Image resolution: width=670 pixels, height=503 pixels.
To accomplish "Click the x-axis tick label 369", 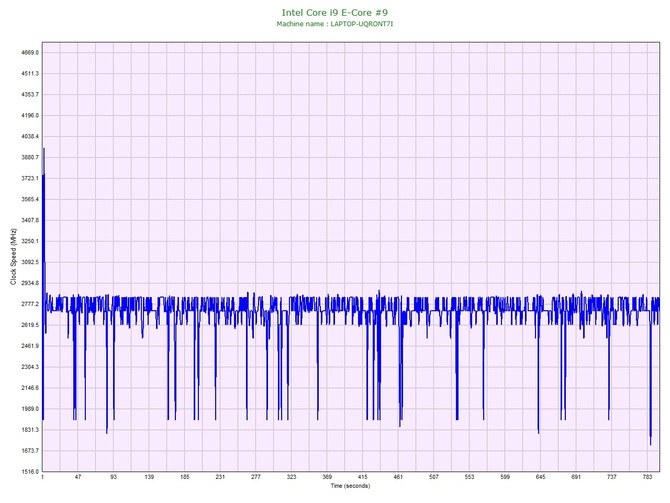I will tap(327, 477).
